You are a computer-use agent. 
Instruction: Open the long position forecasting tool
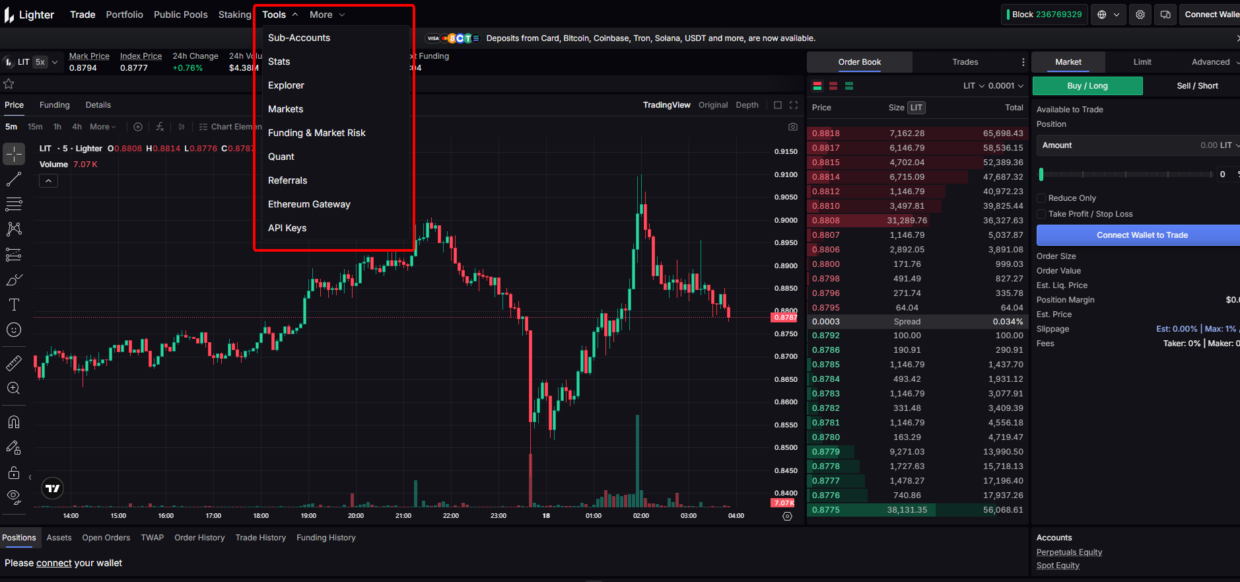[x=14, y=254]
